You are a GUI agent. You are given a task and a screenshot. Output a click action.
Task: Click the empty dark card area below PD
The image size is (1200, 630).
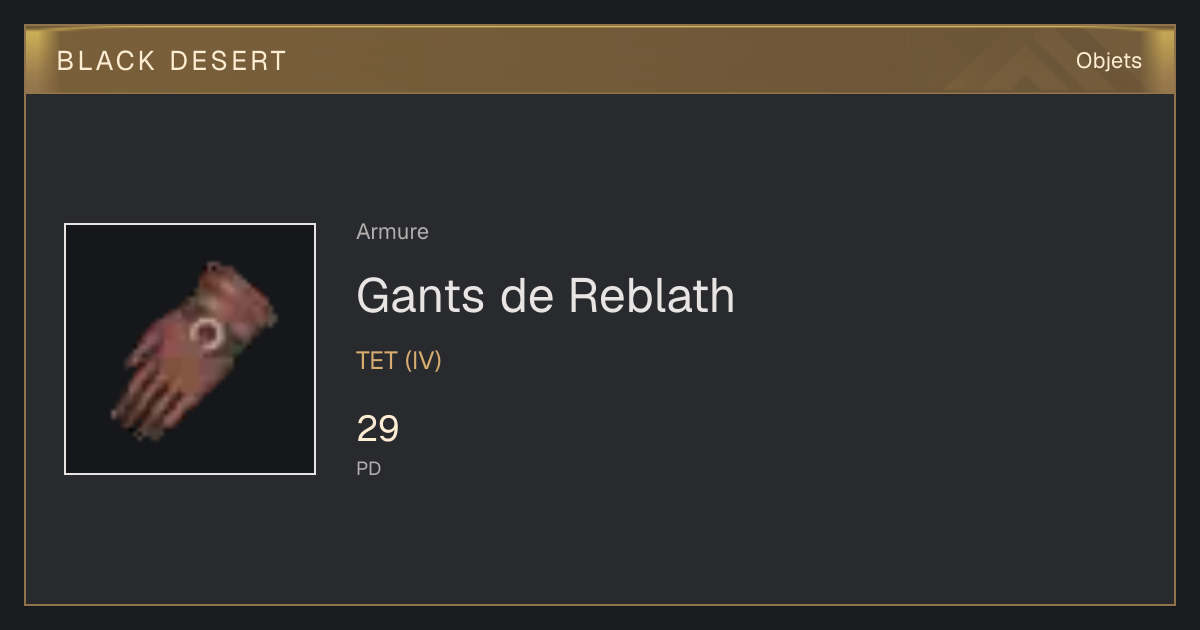click(600, 545)
